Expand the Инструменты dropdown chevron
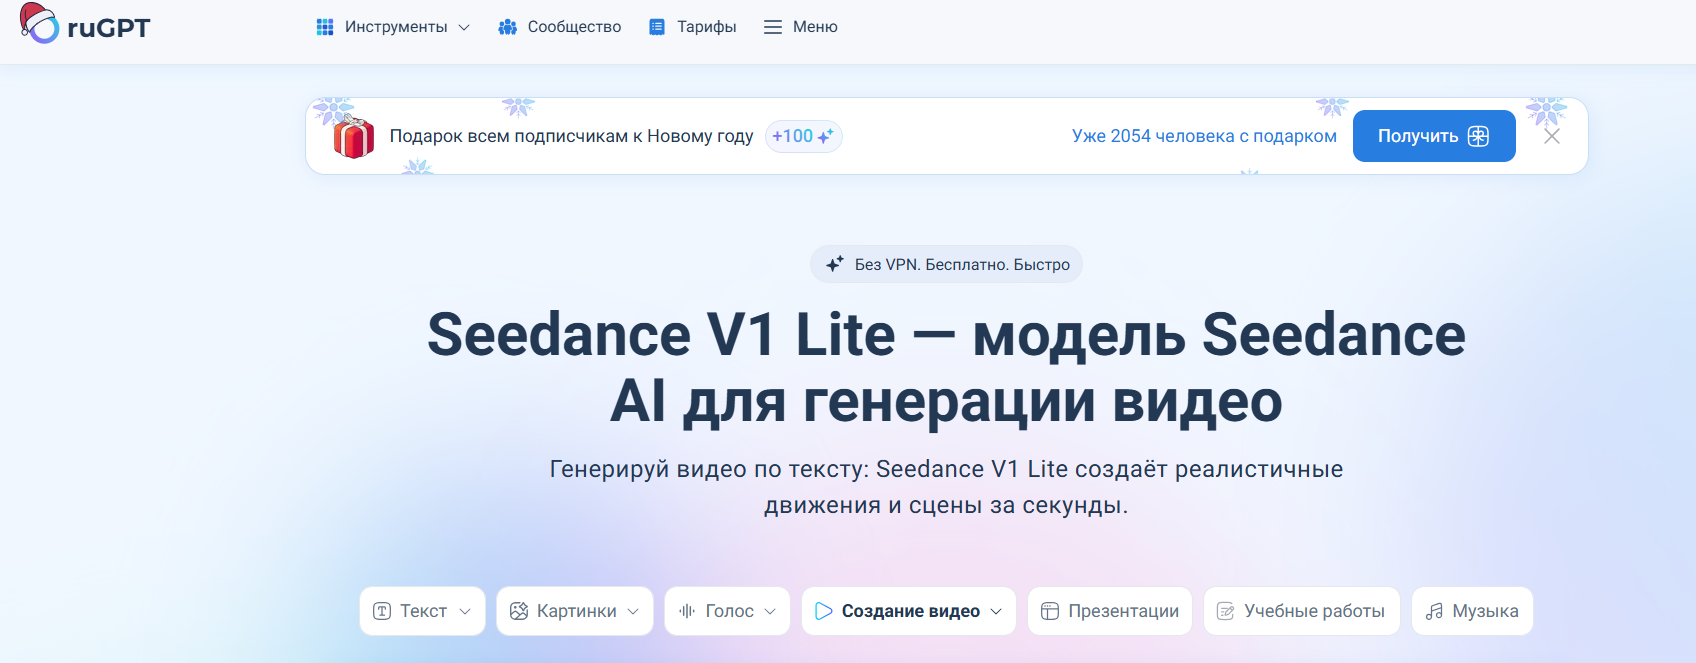This screenshot has height=663, width=1696. 464,27
